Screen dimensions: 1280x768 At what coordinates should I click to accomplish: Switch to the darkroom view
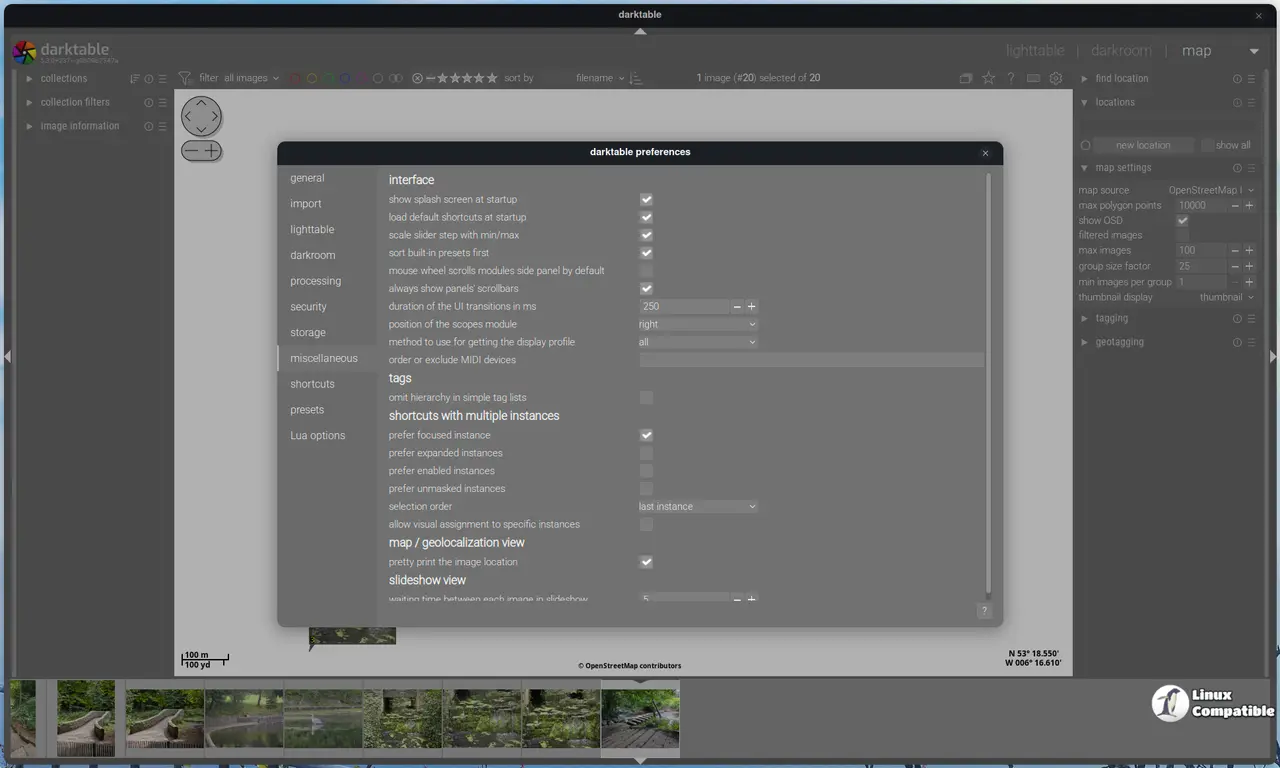tap(1120, 50)
